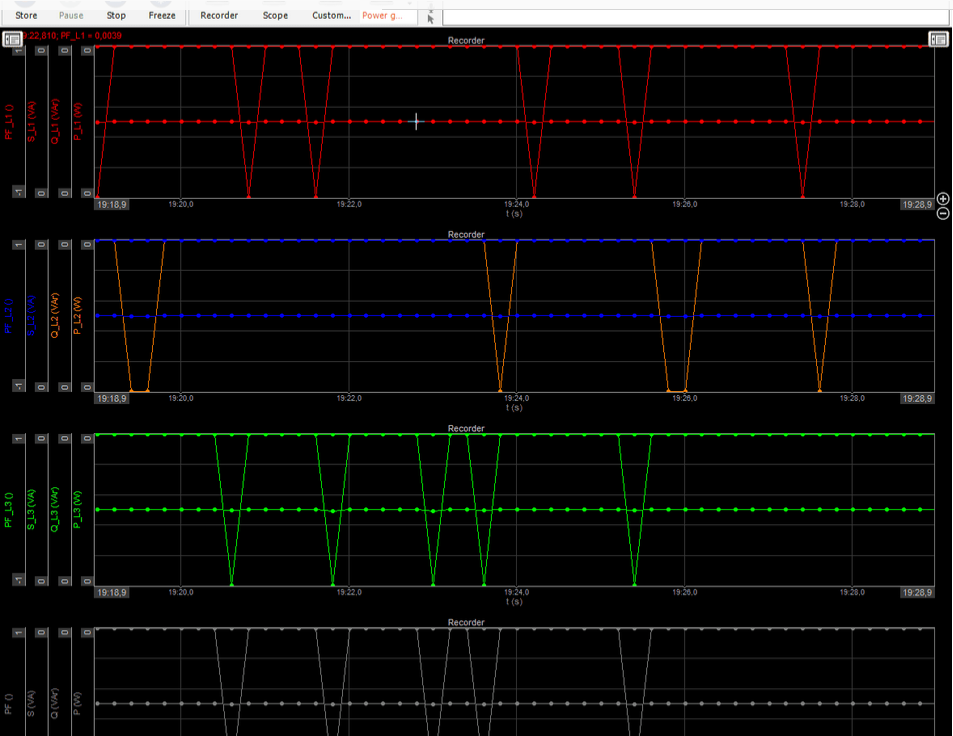Select the S_L3 (VA) axis label
Viewport: 953px width, 736px height.
pyautogui.click(x=31, y=510)
